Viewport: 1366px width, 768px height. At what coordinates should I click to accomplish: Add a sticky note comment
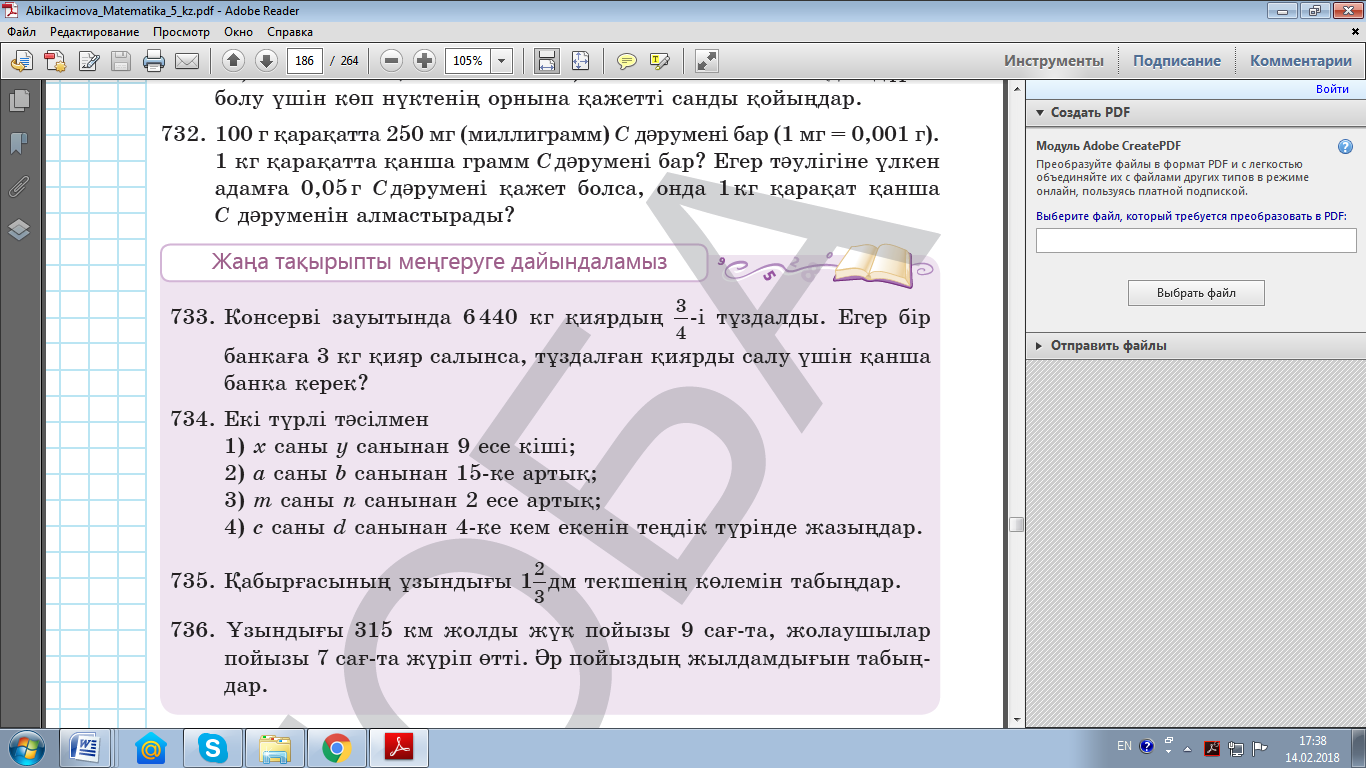click(x=627, y=61)
